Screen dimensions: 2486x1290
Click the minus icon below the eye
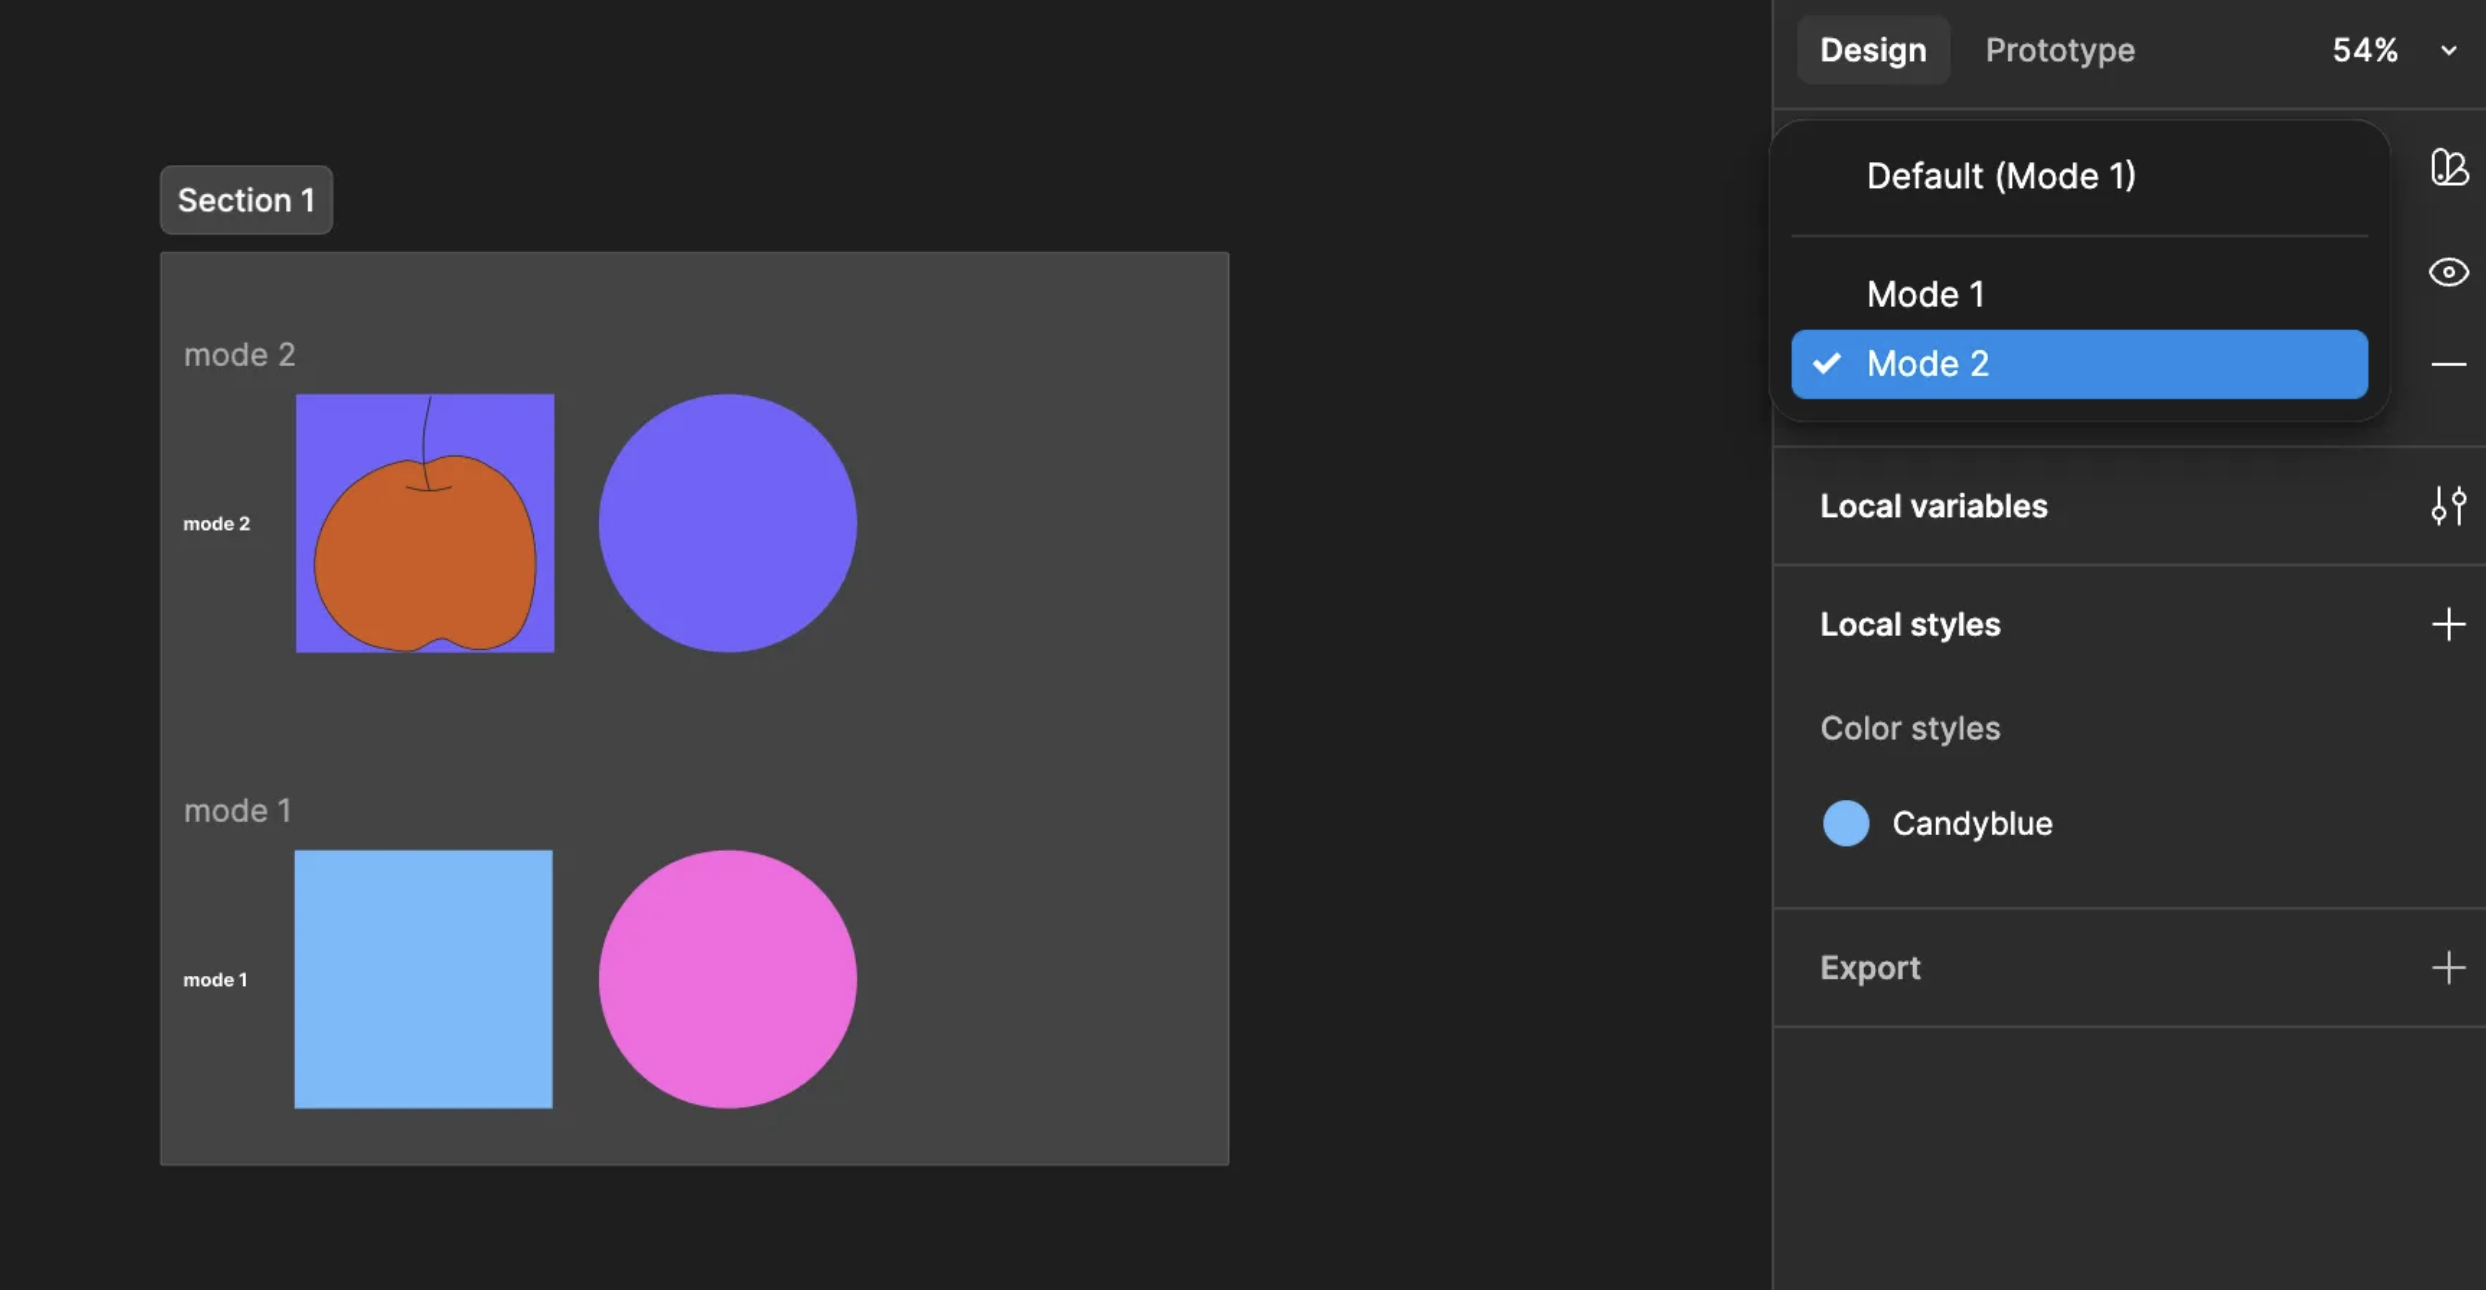[2448, 364]
